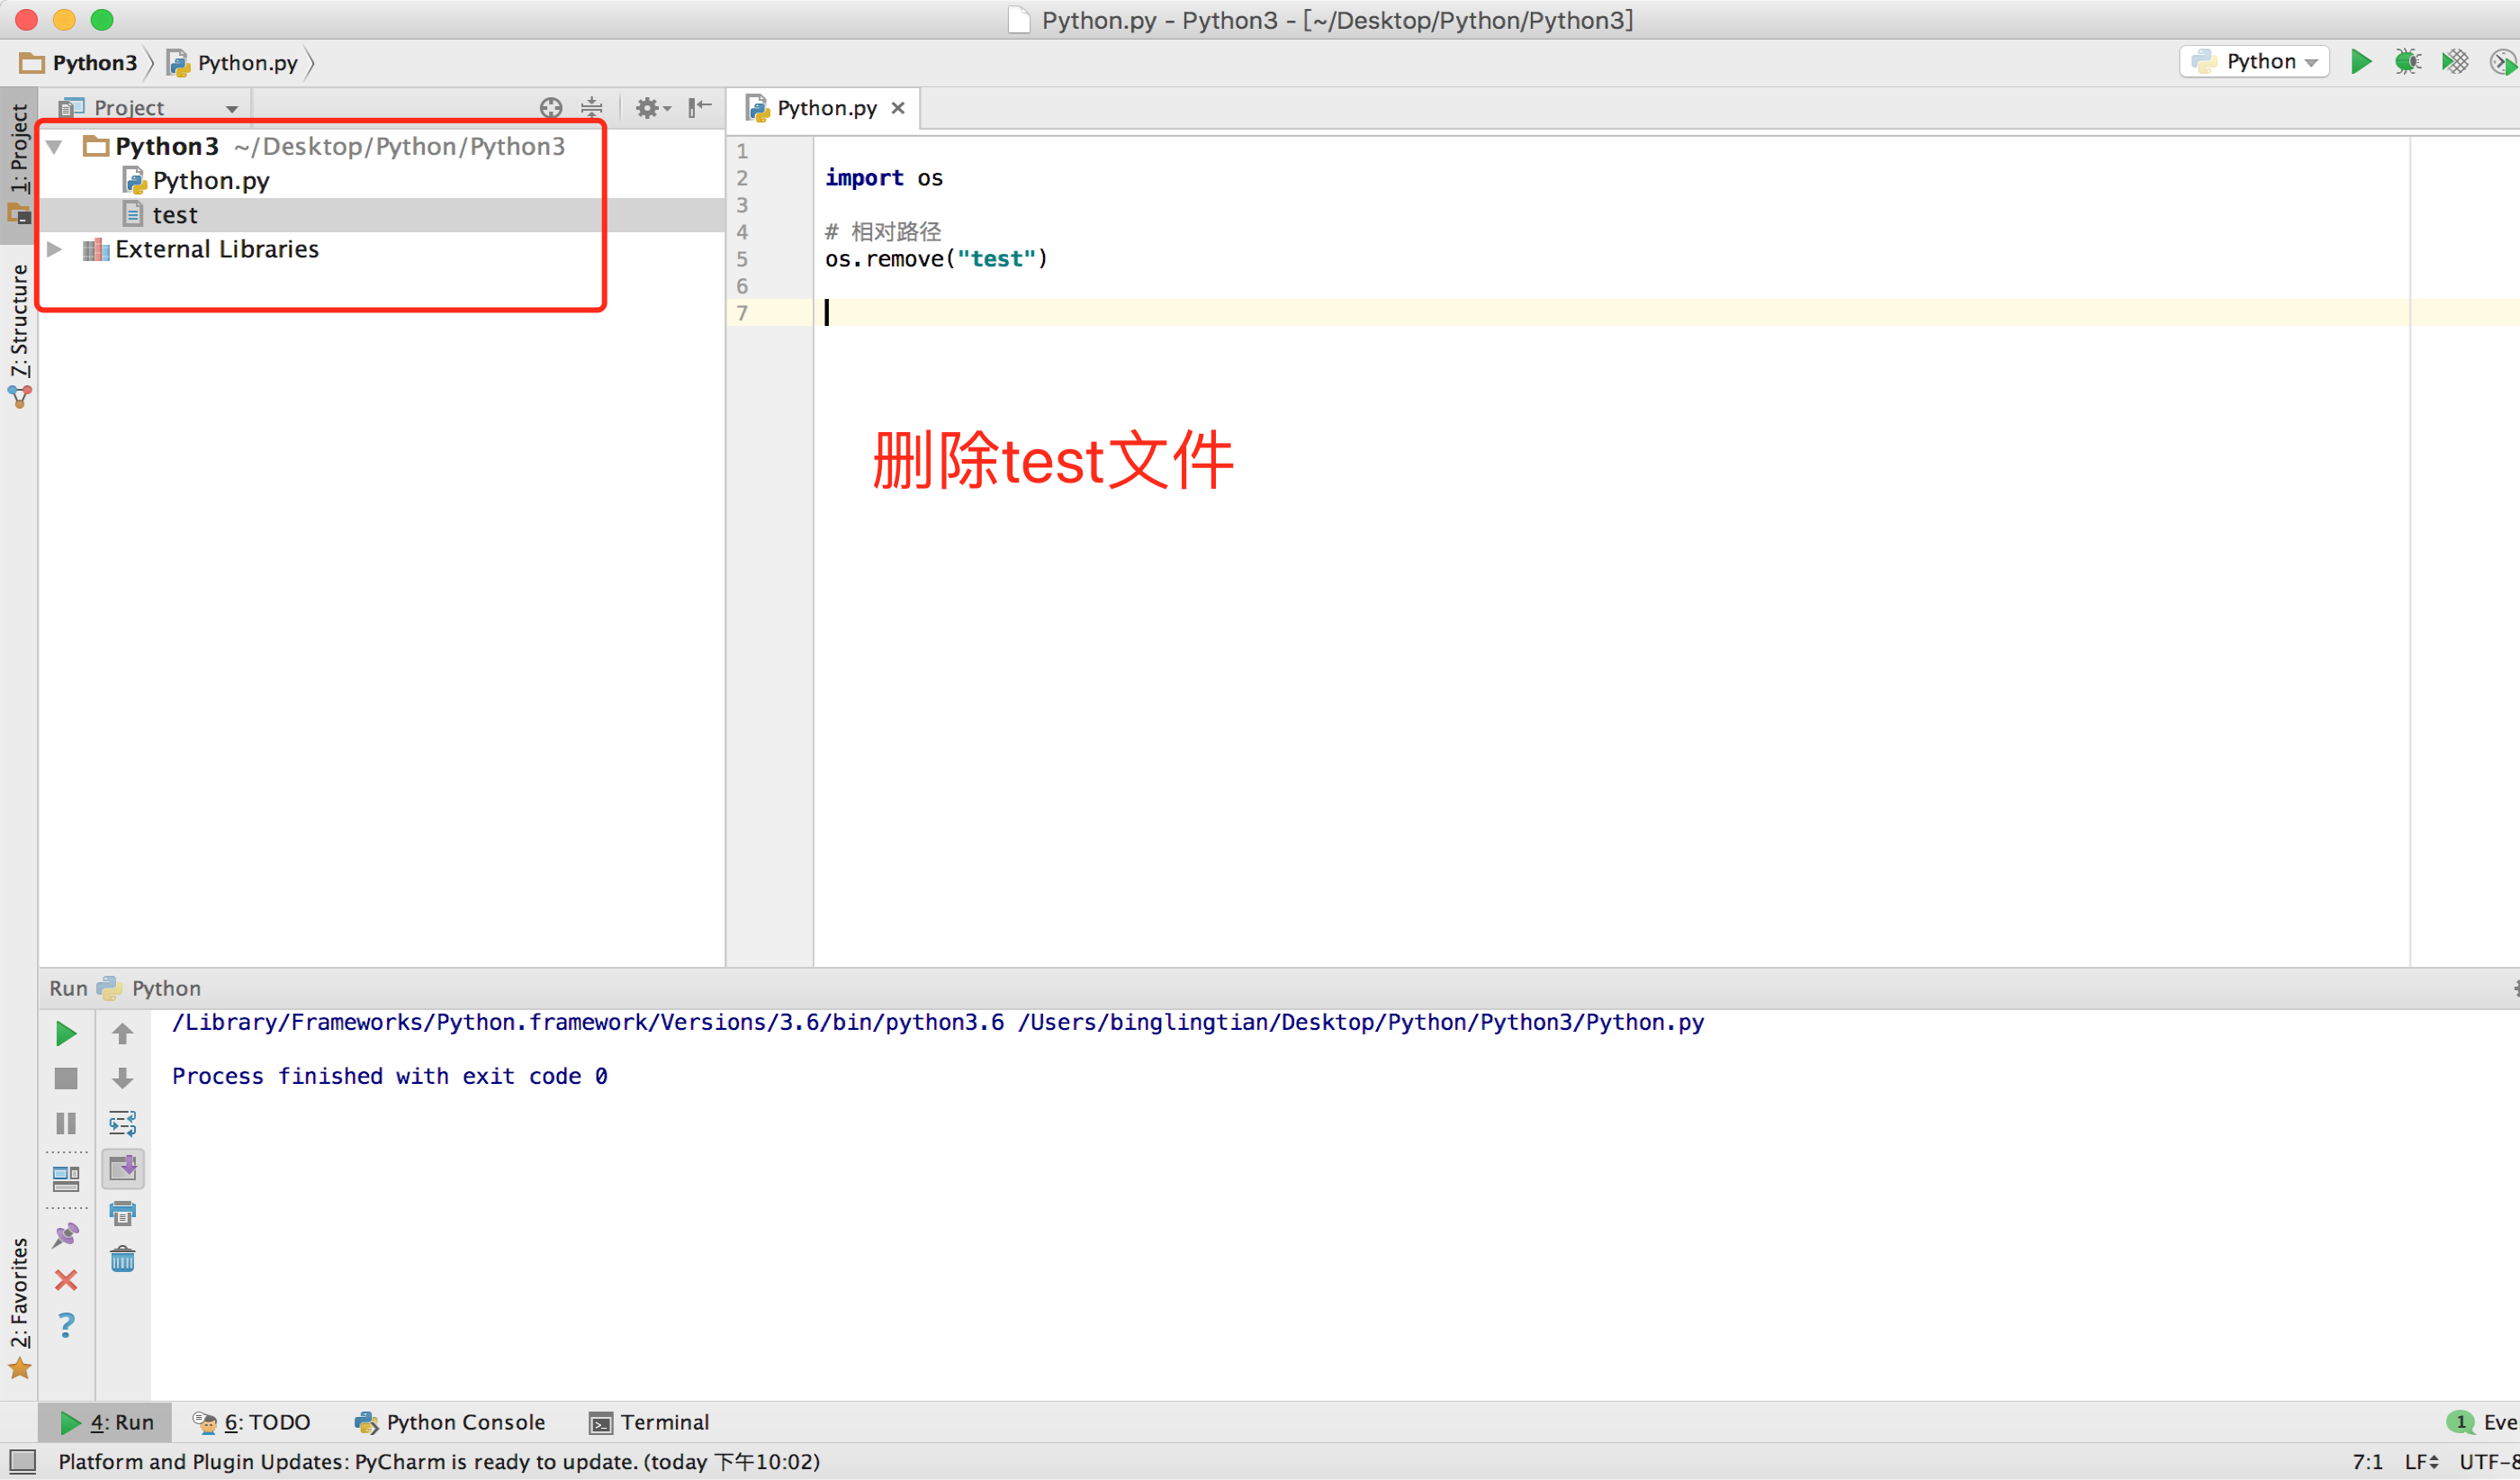Close the Python.py editor tab
Image resolution: width=2520 pixels, height=1480 pixels.
coord(898,108)
